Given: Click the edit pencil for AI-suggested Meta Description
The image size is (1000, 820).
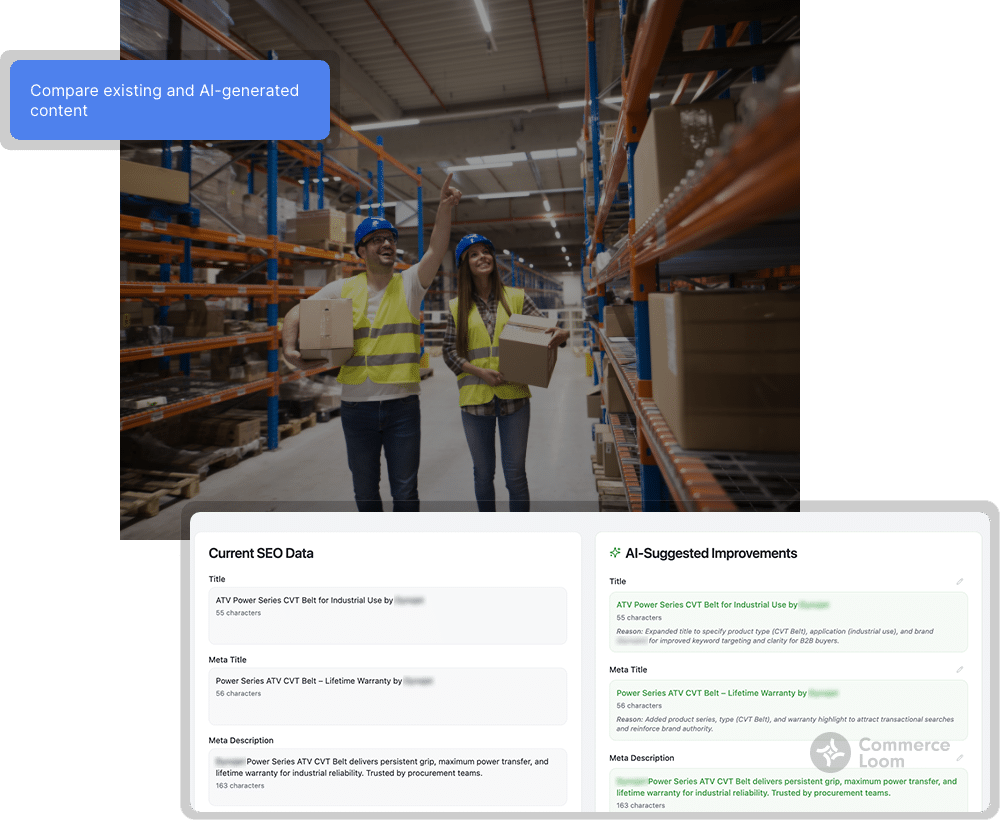Looking at the screenshot, I should tap(959, 758).
